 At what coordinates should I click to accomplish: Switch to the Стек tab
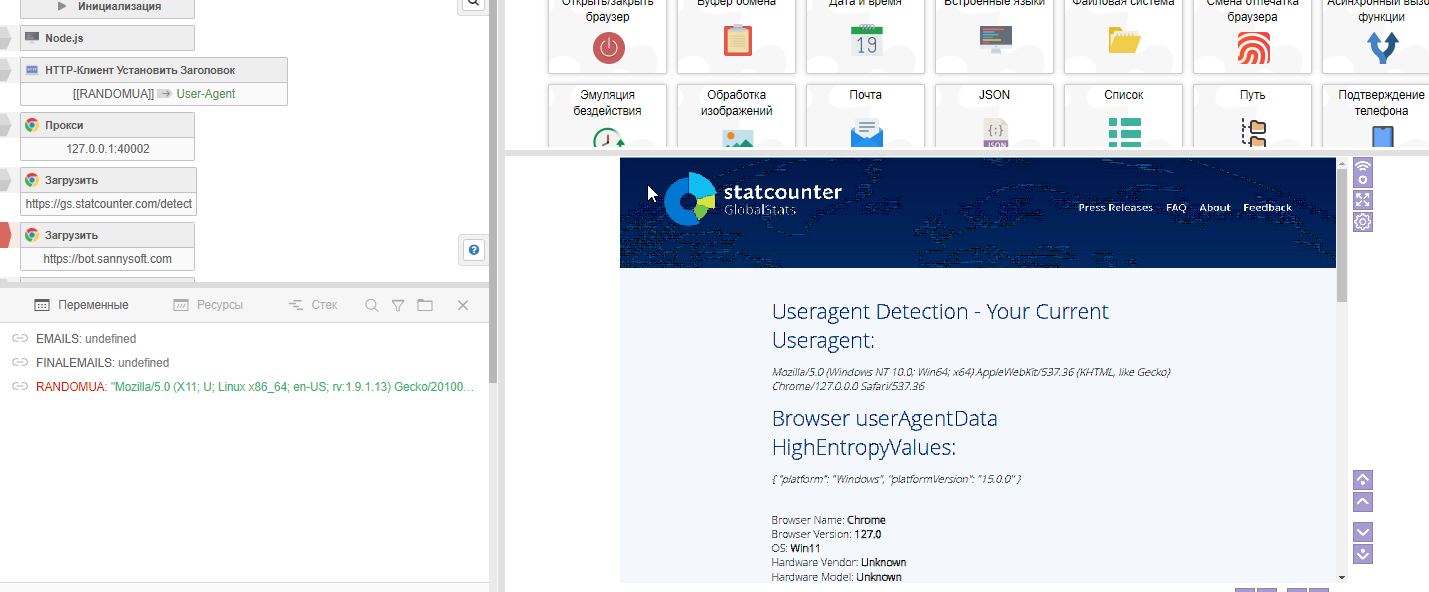pyautogui.click(x=313, y=305)
